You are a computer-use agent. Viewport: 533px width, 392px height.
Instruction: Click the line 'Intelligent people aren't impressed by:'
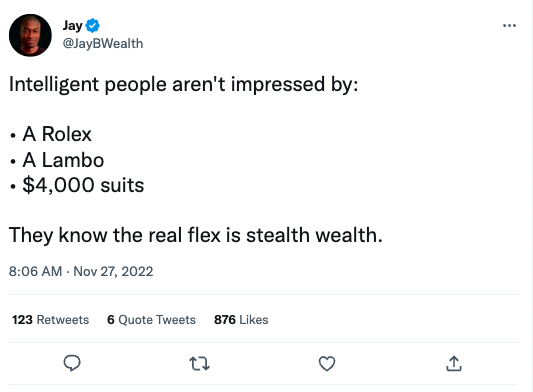pos(184,85)
